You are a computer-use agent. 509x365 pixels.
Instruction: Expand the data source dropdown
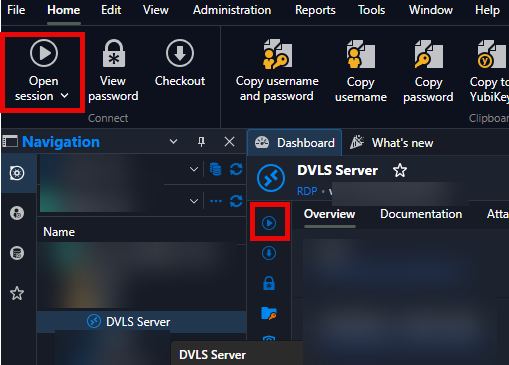point(194,169)
